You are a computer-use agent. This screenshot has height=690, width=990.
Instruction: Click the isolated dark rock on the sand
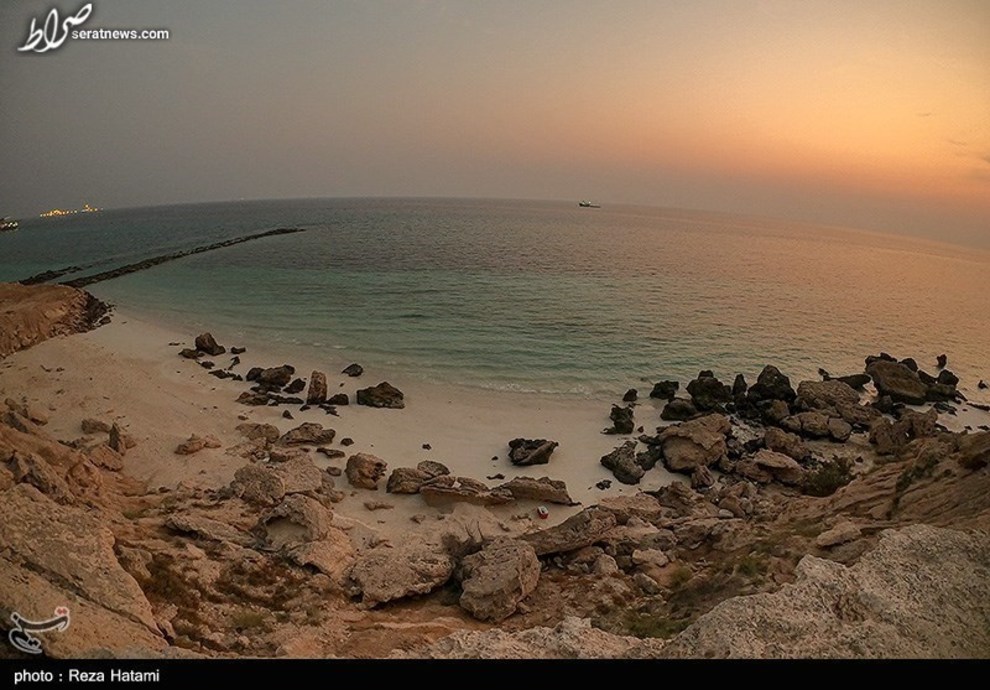(x=531, y=451)
